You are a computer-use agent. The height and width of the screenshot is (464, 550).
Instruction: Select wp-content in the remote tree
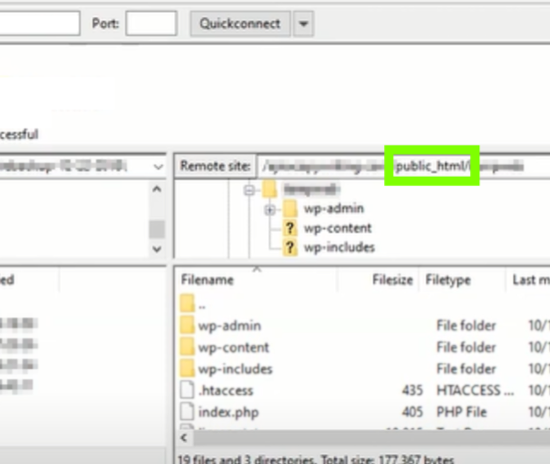pos(337,228)
